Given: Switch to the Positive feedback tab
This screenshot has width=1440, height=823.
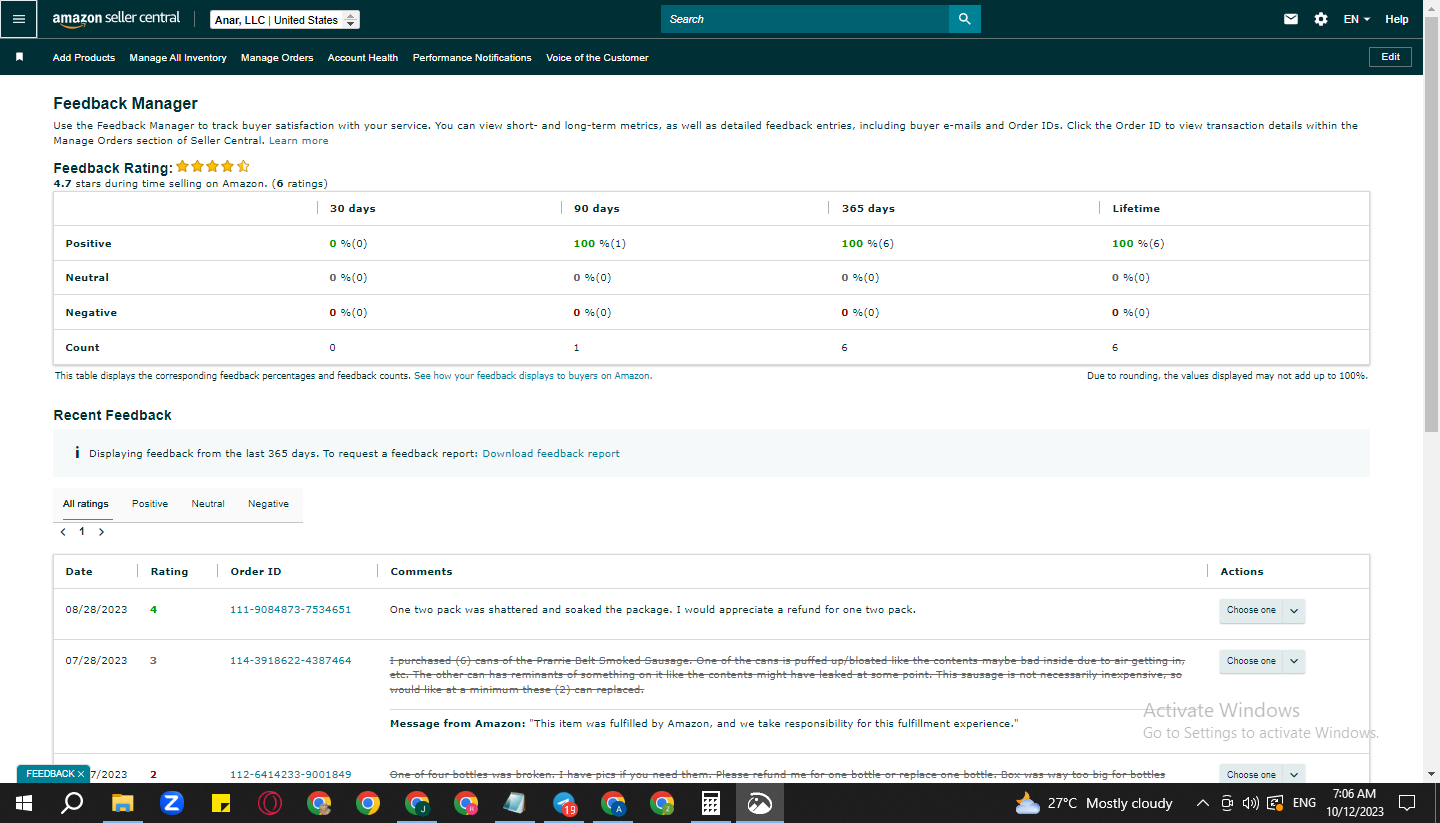Looking at the screenshot, I should tap(150, 504).
